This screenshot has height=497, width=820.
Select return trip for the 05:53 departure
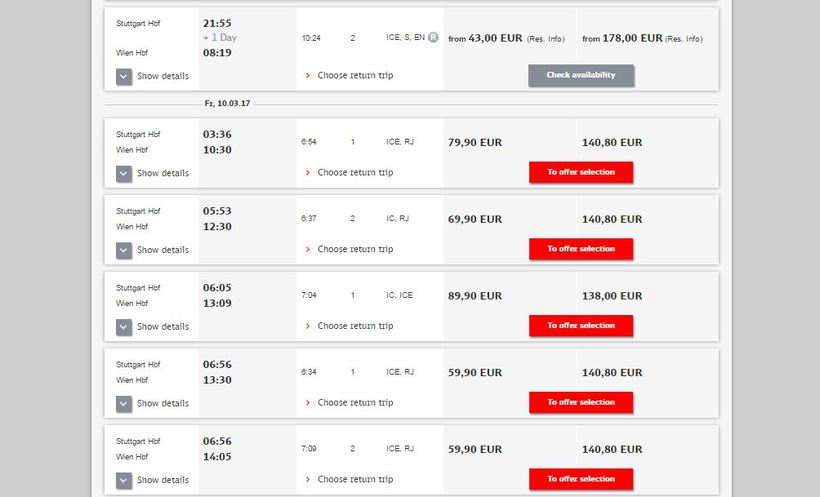pos(355,249)
